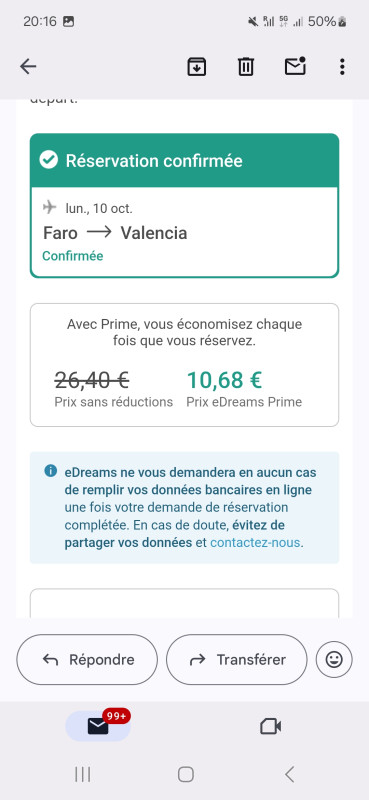Tap the Réservation confirmée header

point(184,161)
